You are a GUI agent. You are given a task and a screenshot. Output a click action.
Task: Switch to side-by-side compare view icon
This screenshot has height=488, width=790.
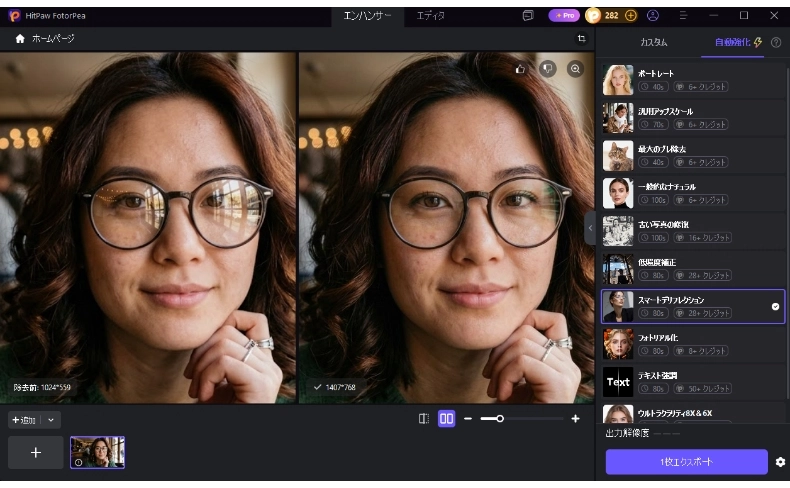click(446, 419)
